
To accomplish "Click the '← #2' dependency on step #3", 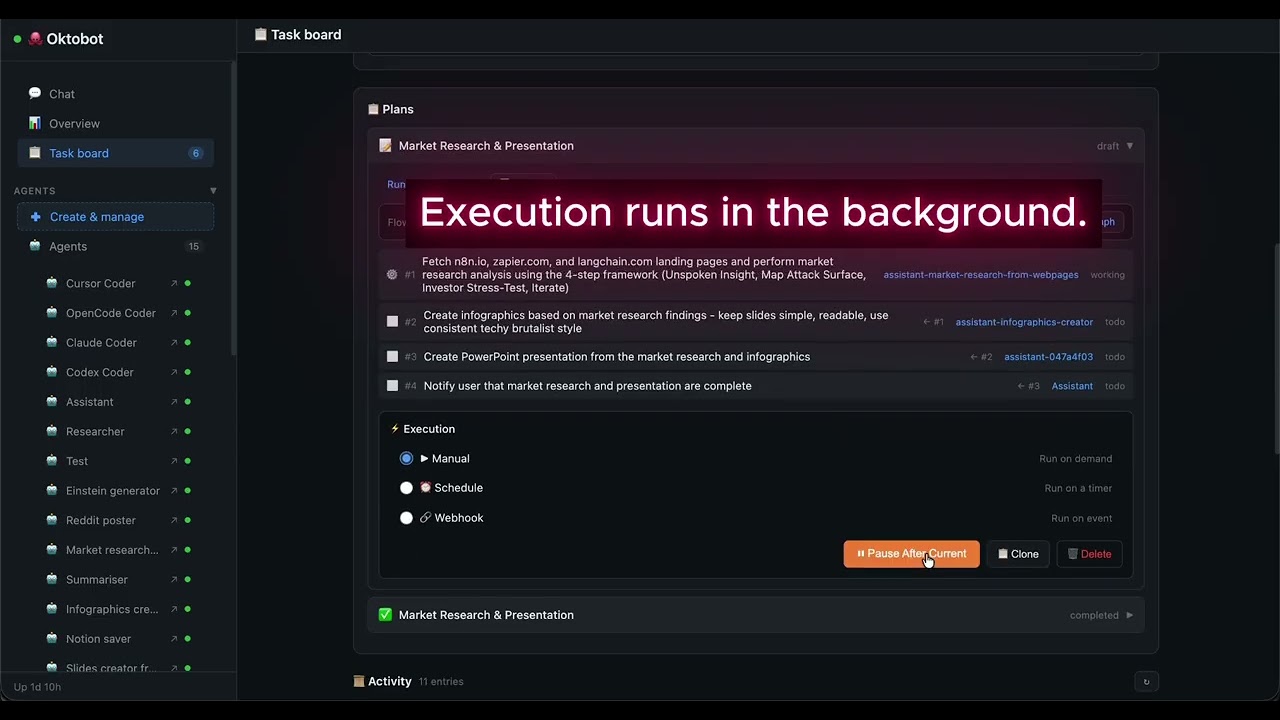I will click(981, 357).
